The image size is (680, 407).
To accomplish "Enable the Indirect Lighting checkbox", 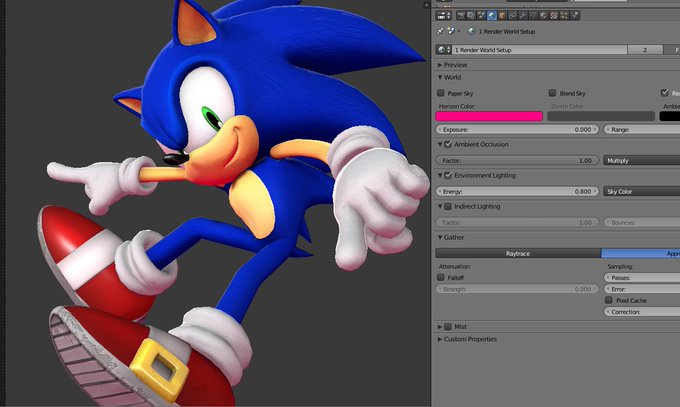I will 448,206.
